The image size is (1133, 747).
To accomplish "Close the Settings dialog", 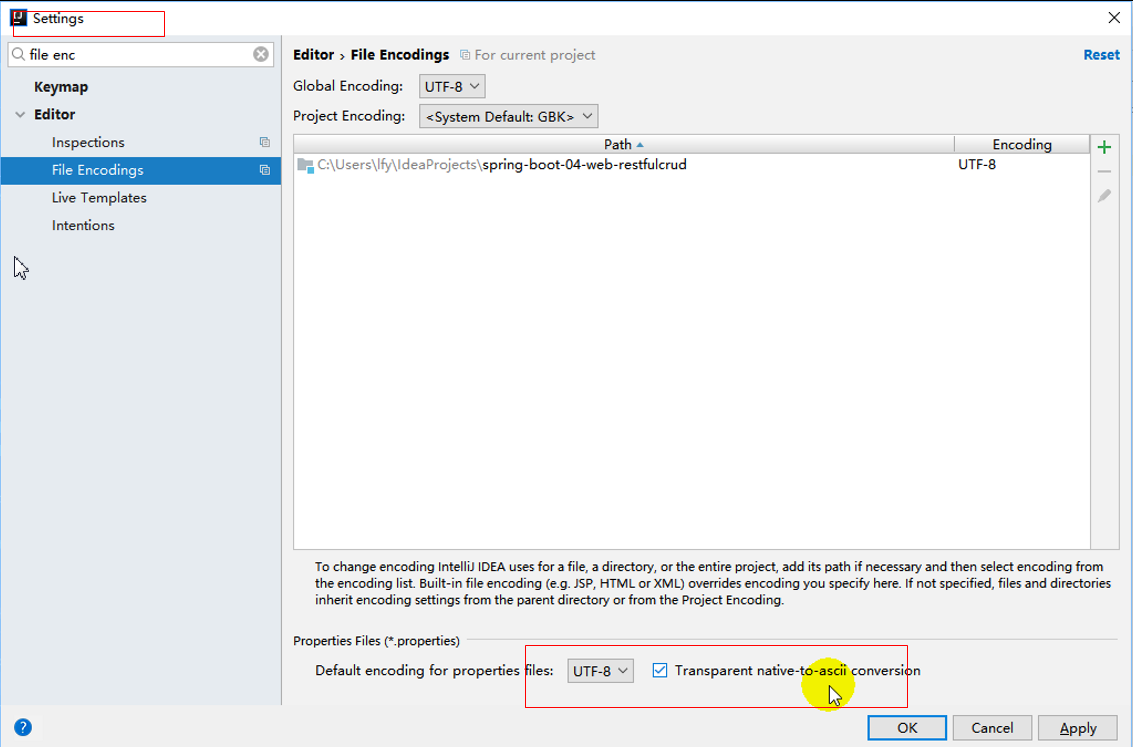I will coord(1113,18).
